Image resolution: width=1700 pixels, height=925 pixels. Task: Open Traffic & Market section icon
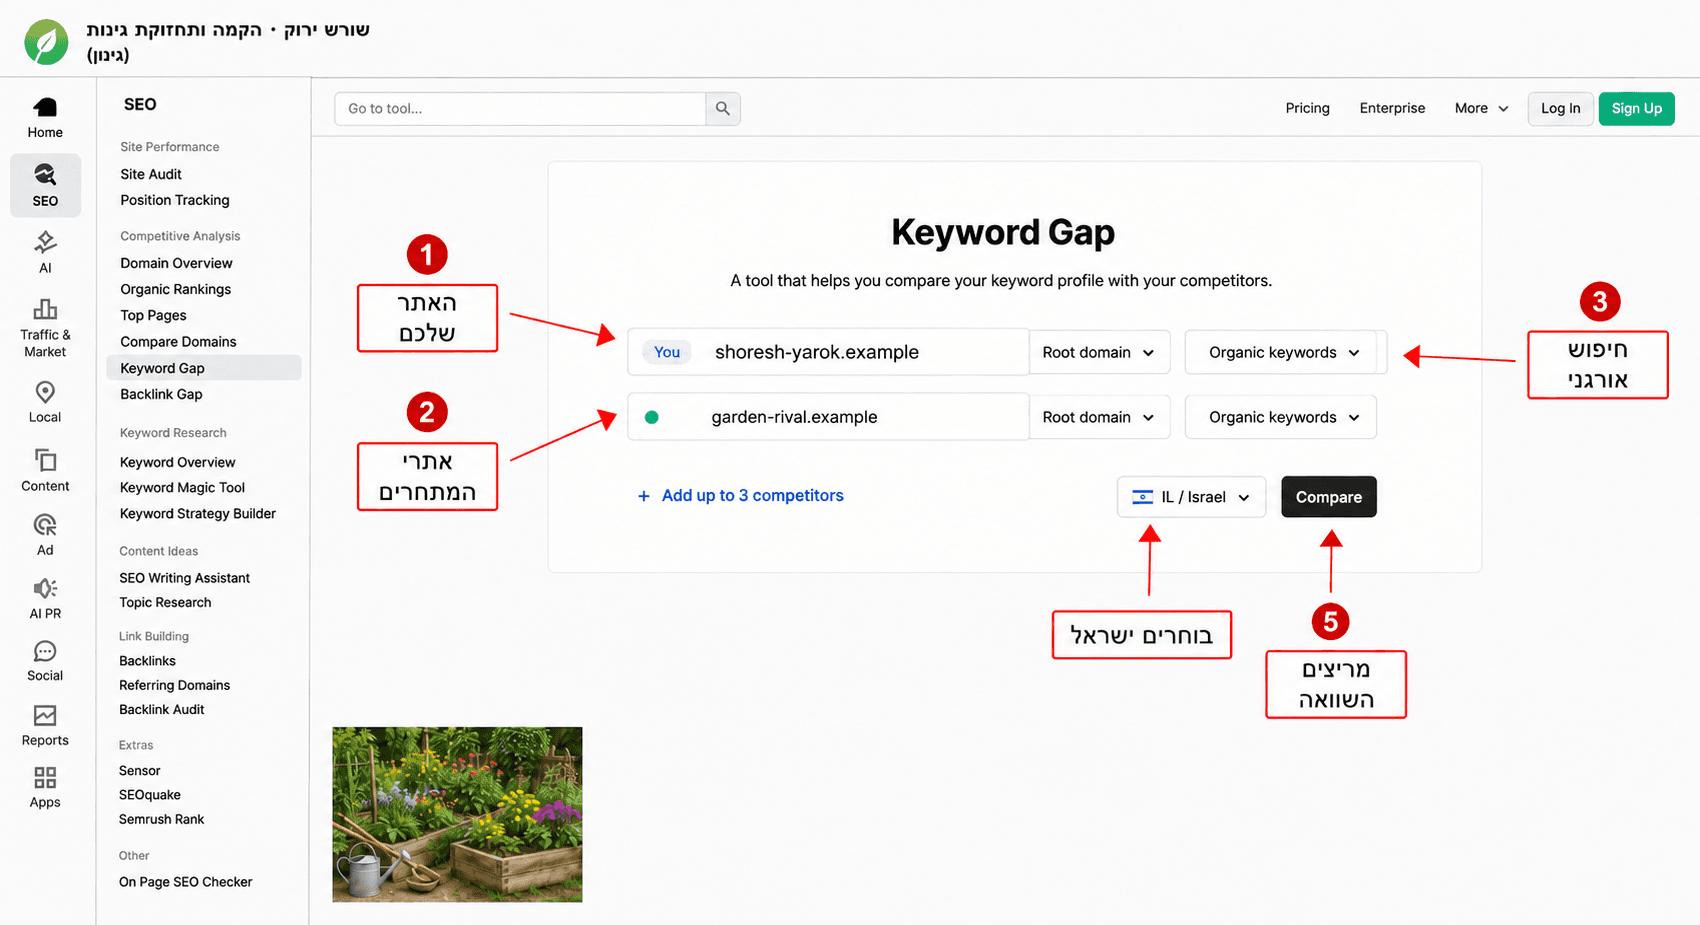(x=45, y=309)
